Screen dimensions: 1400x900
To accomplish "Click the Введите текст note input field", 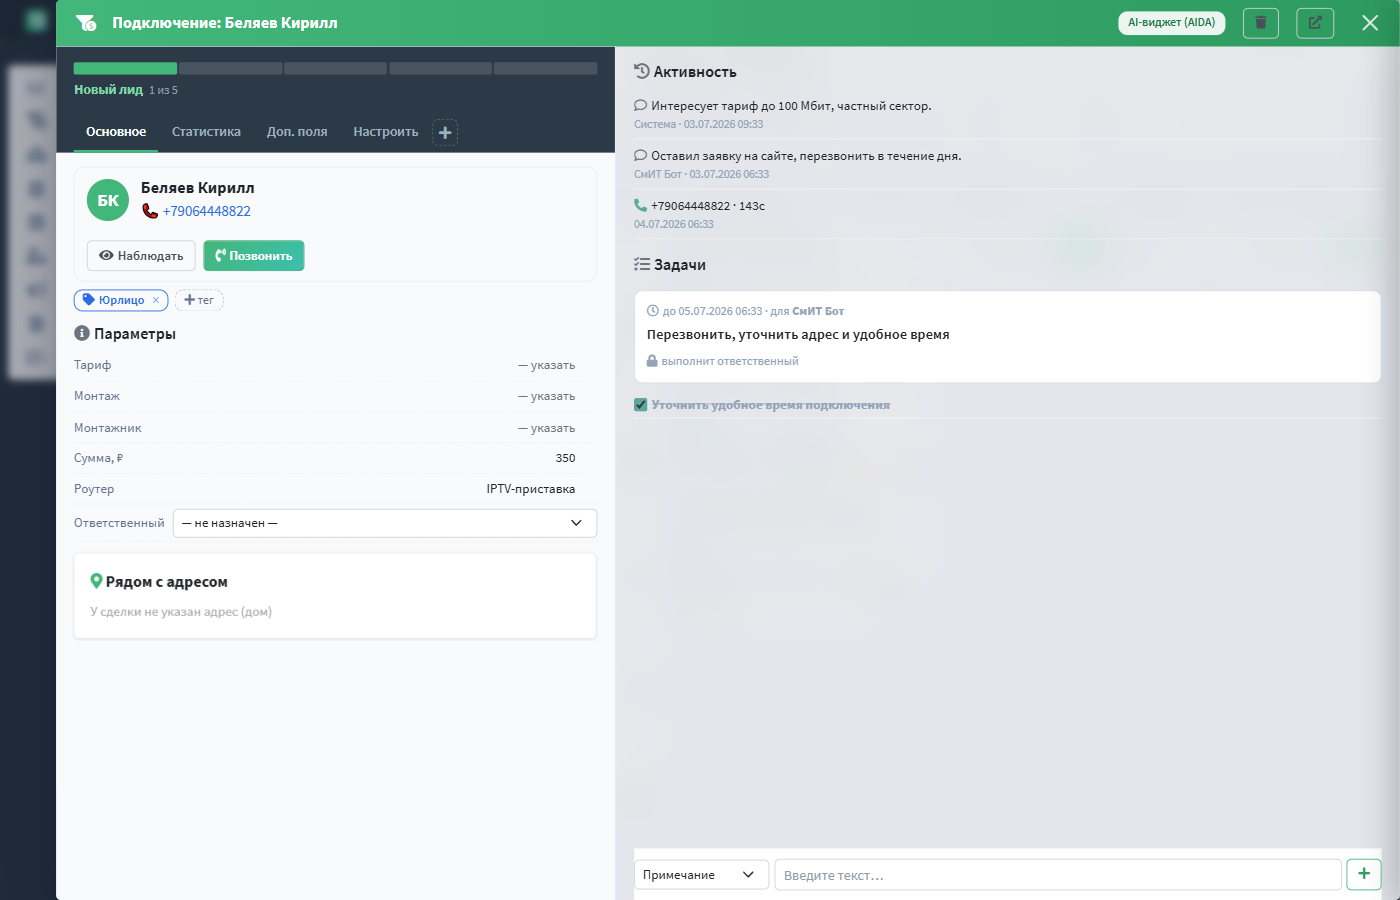I will point(1058,875).
